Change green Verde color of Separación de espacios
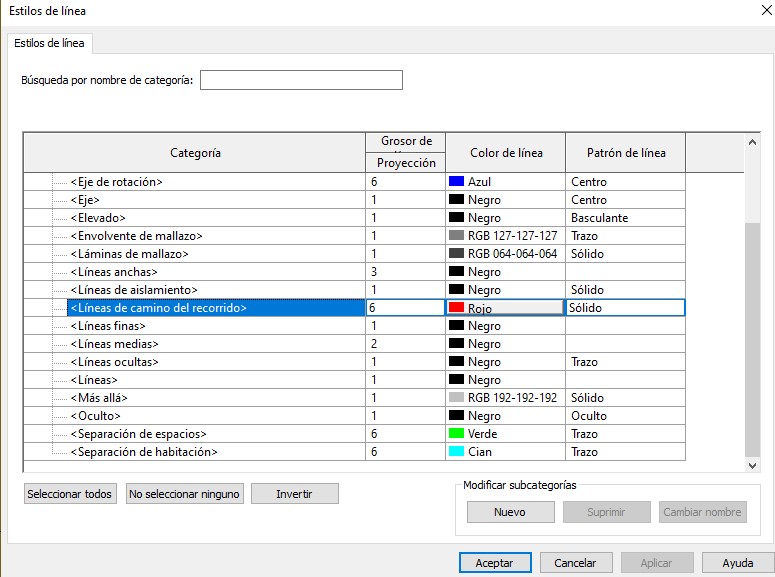The image size is (775, 577). coord(457,434)
